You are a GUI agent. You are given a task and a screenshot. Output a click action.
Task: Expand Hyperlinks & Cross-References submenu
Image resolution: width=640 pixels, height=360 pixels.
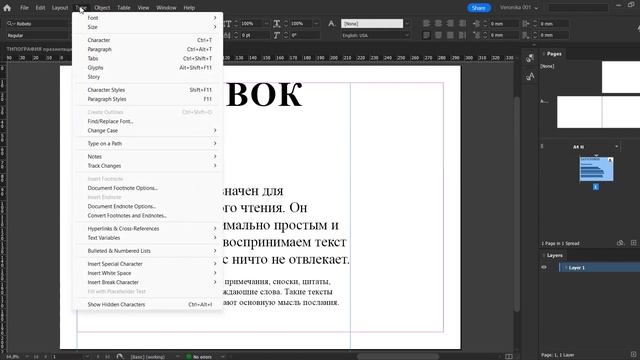(x=148, y=229)
